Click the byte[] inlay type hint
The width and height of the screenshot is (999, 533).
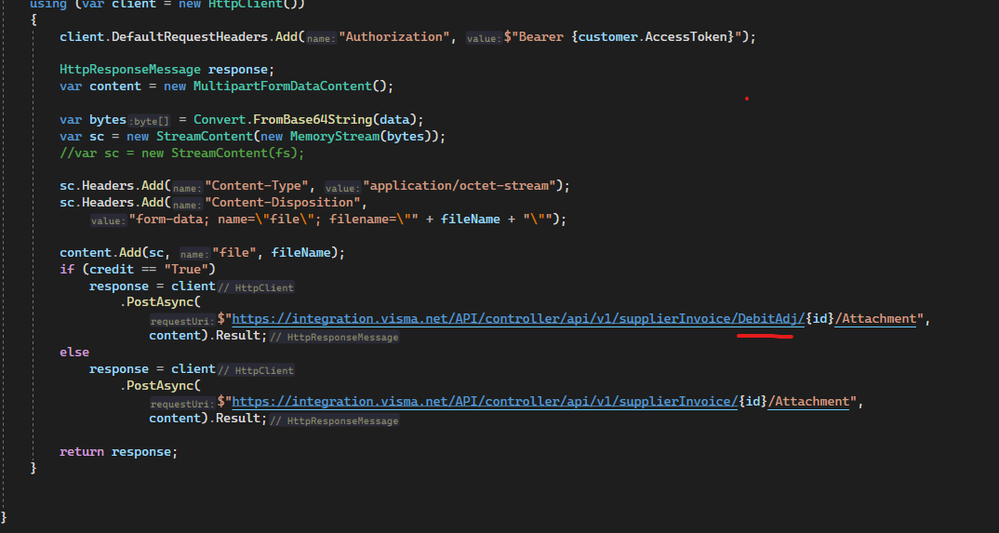(x=149, y=120)
